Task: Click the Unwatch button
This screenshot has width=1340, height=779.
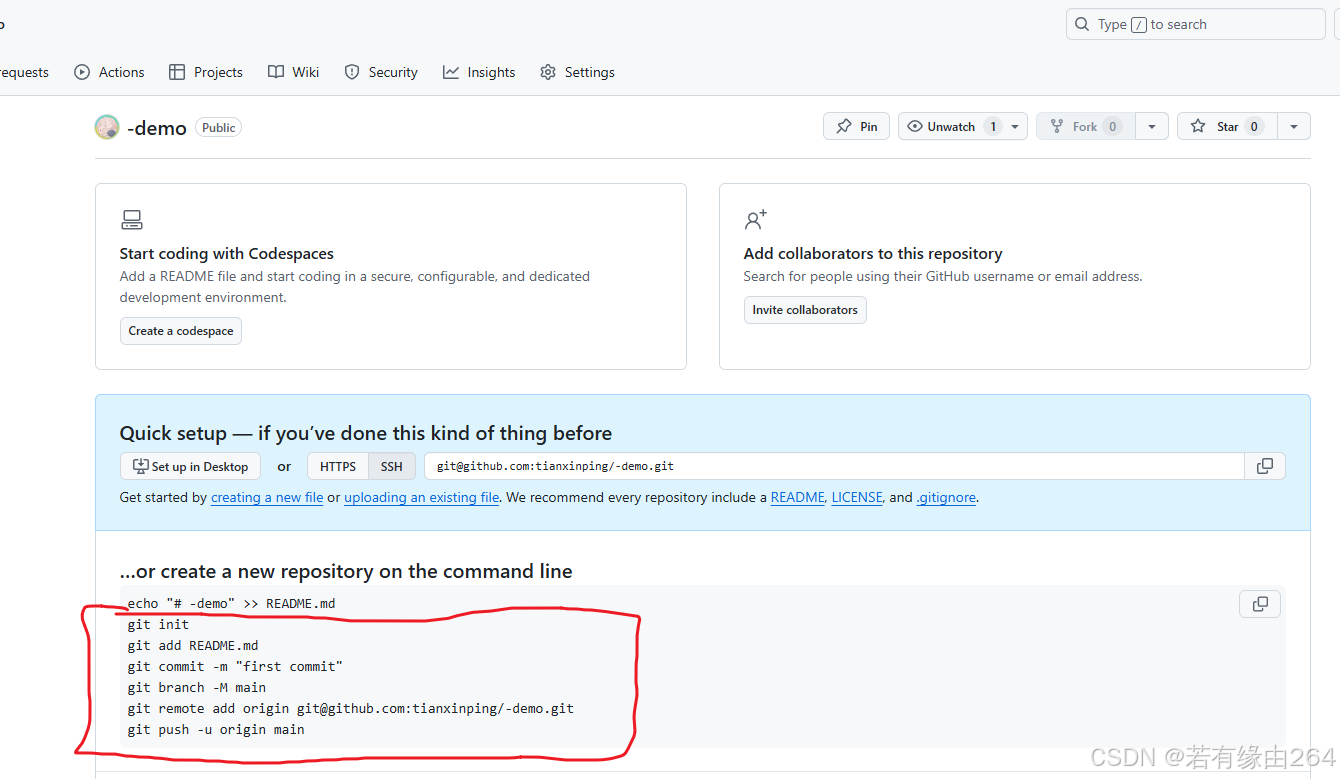Action: pyautogui.click(x=951, y=126)
